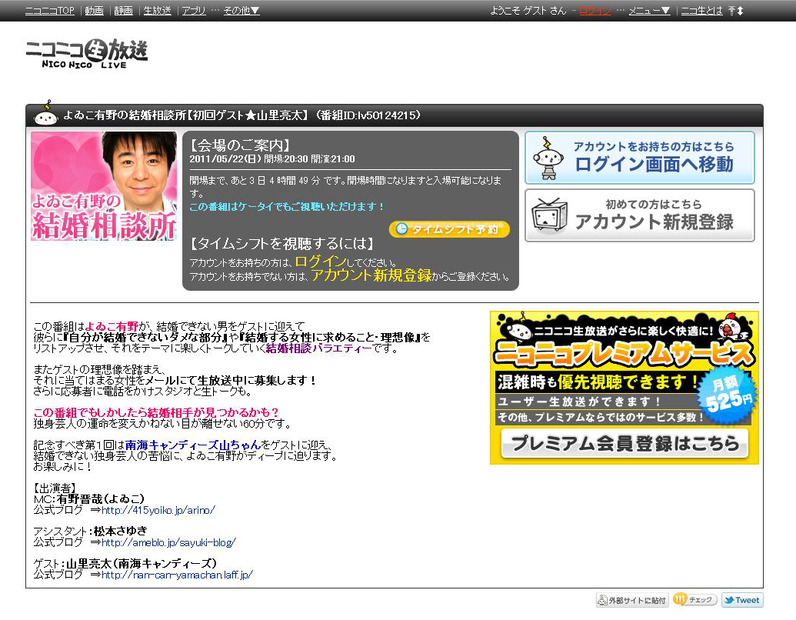
Task: Click the 混雑時も優先視聴できます! banner text
Action: click(x=598, y=382)
